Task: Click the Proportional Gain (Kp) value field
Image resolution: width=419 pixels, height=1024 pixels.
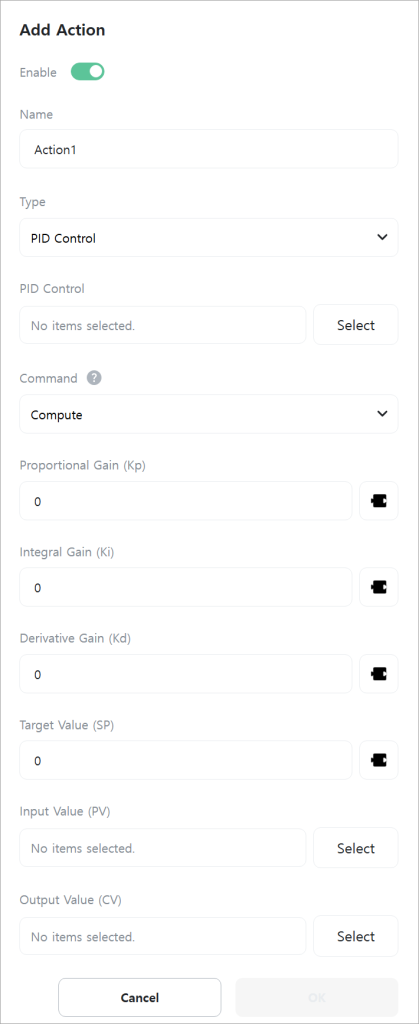Action: pos(186,501)
